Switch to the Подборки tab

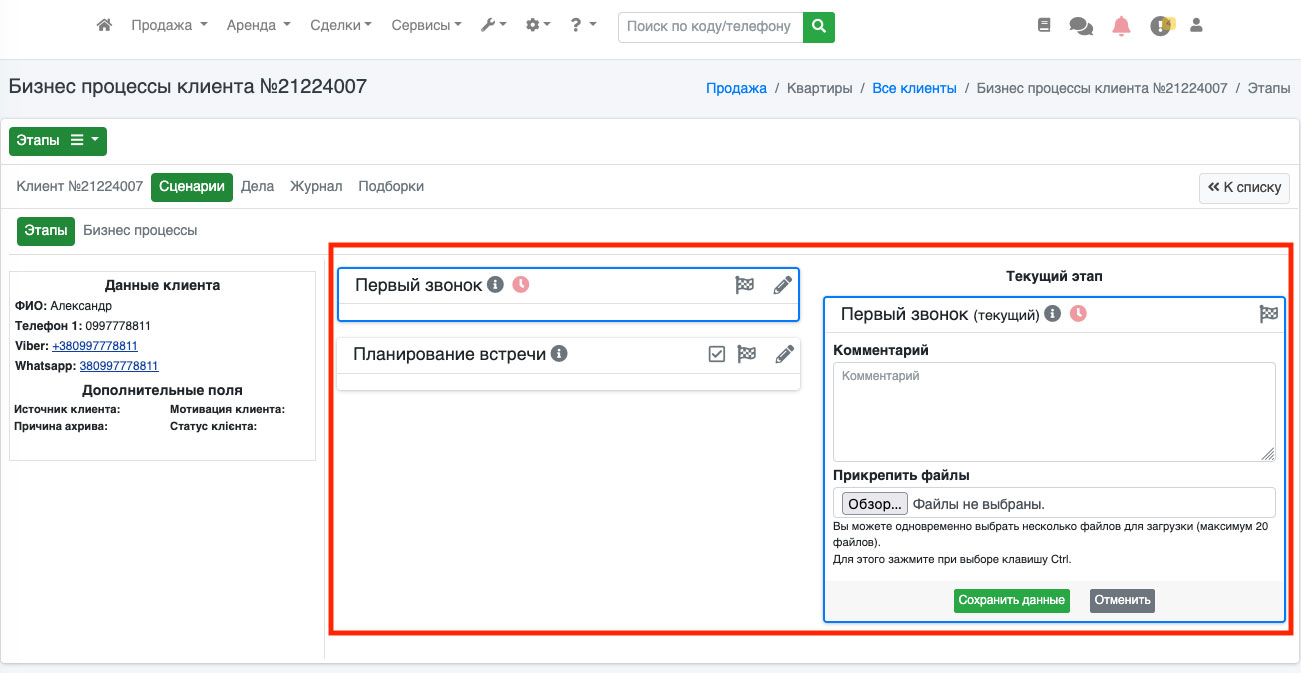[x=391, y=187]
